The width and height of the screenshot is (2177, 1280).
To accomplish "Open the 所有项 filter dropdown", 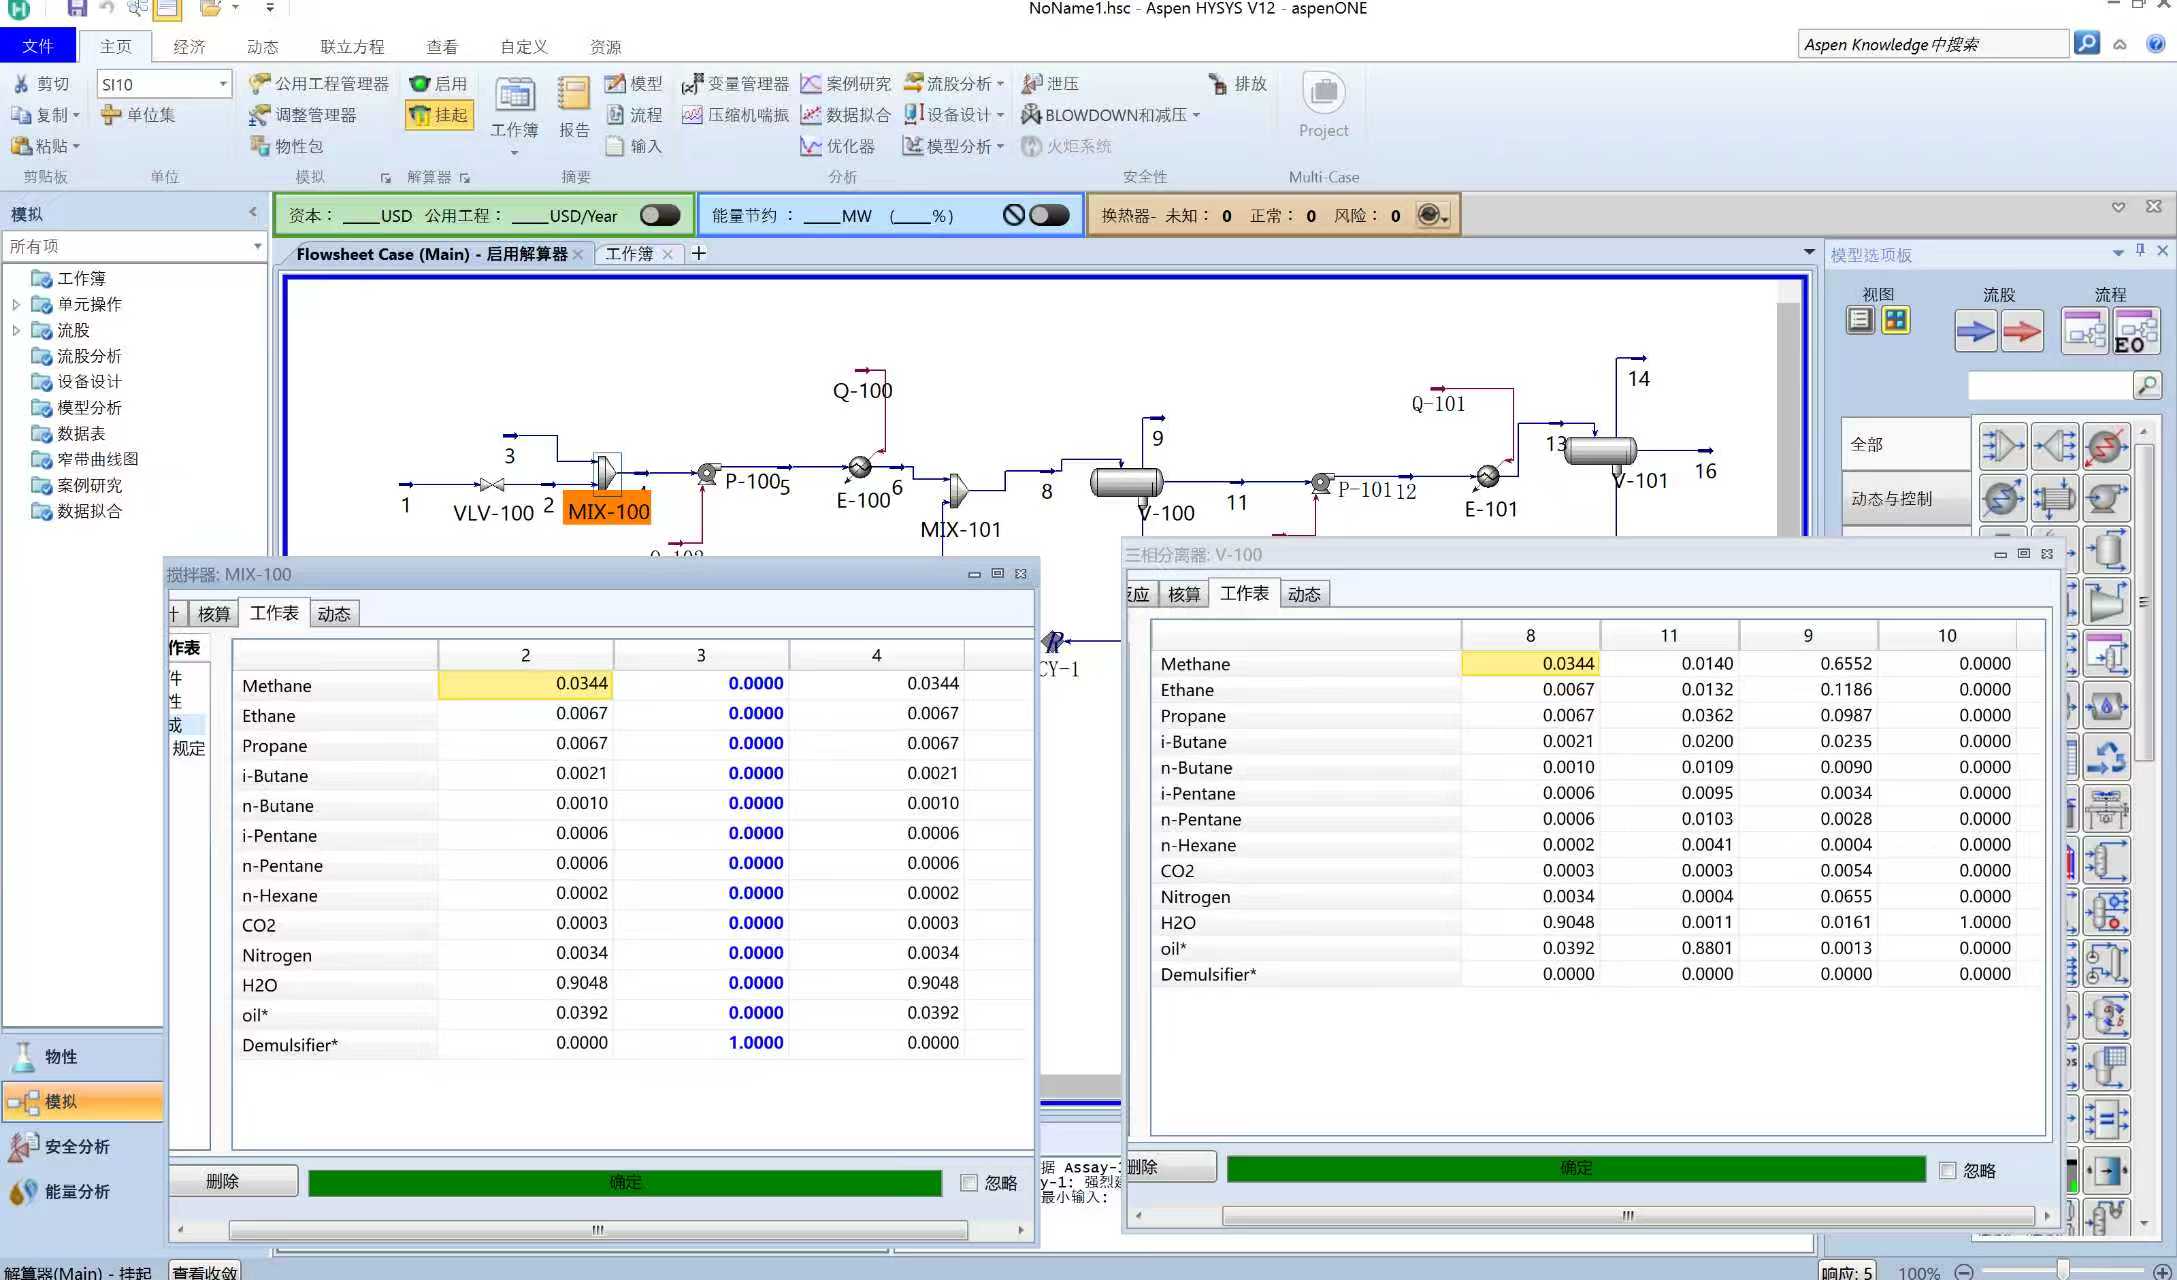I will 257,246.
